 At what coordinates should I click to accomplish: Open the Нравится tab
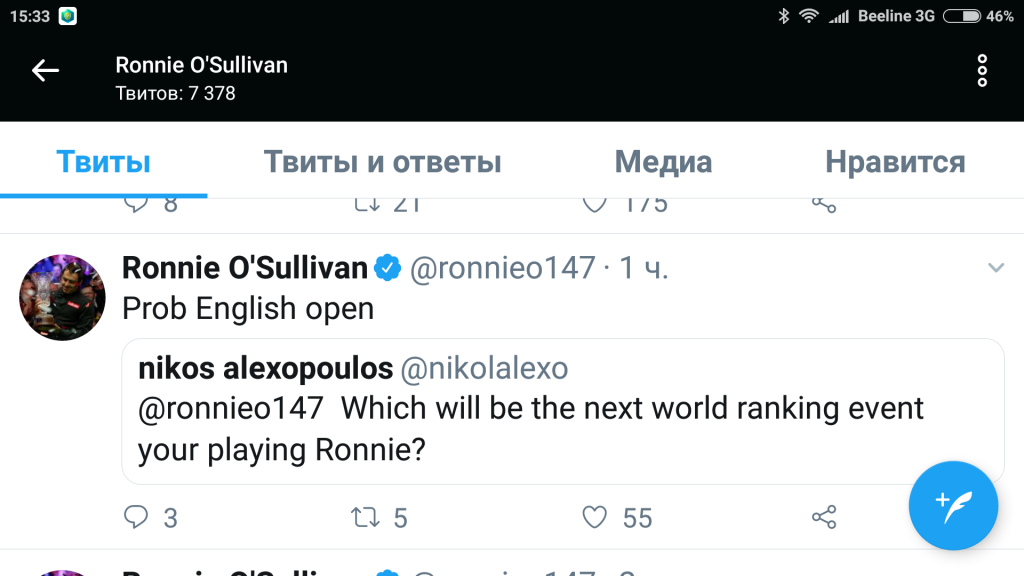895,162
